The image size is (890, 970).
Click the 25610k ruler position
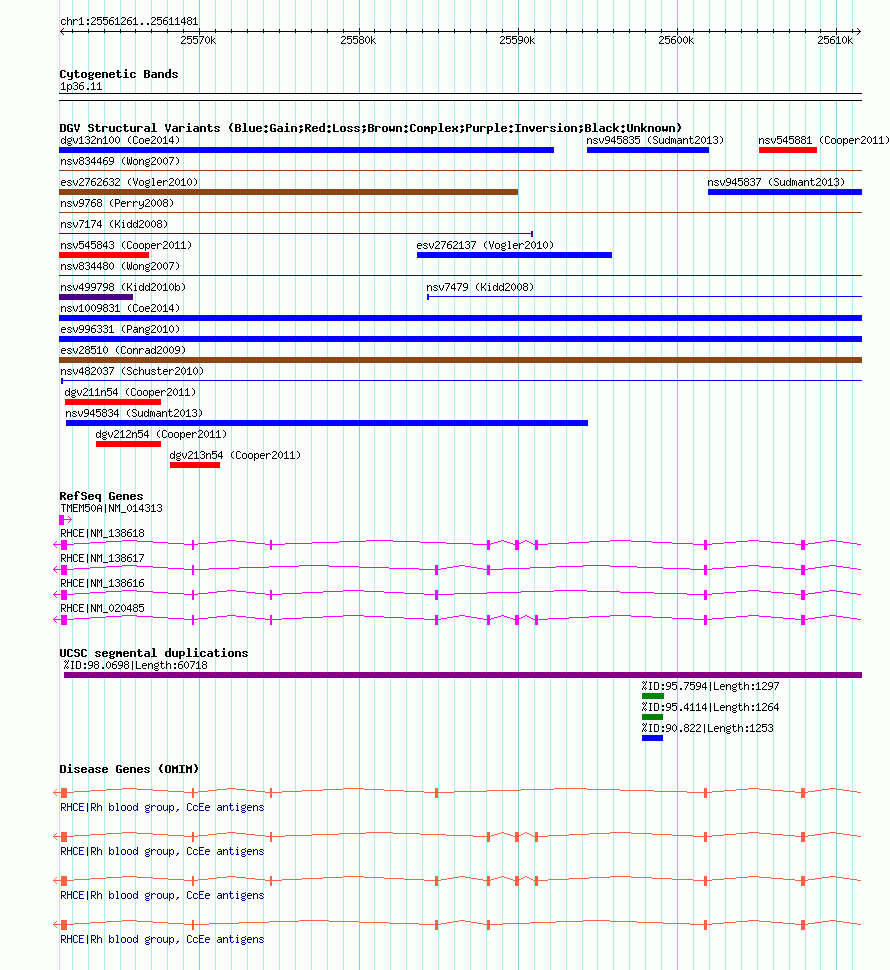(835, 40)
